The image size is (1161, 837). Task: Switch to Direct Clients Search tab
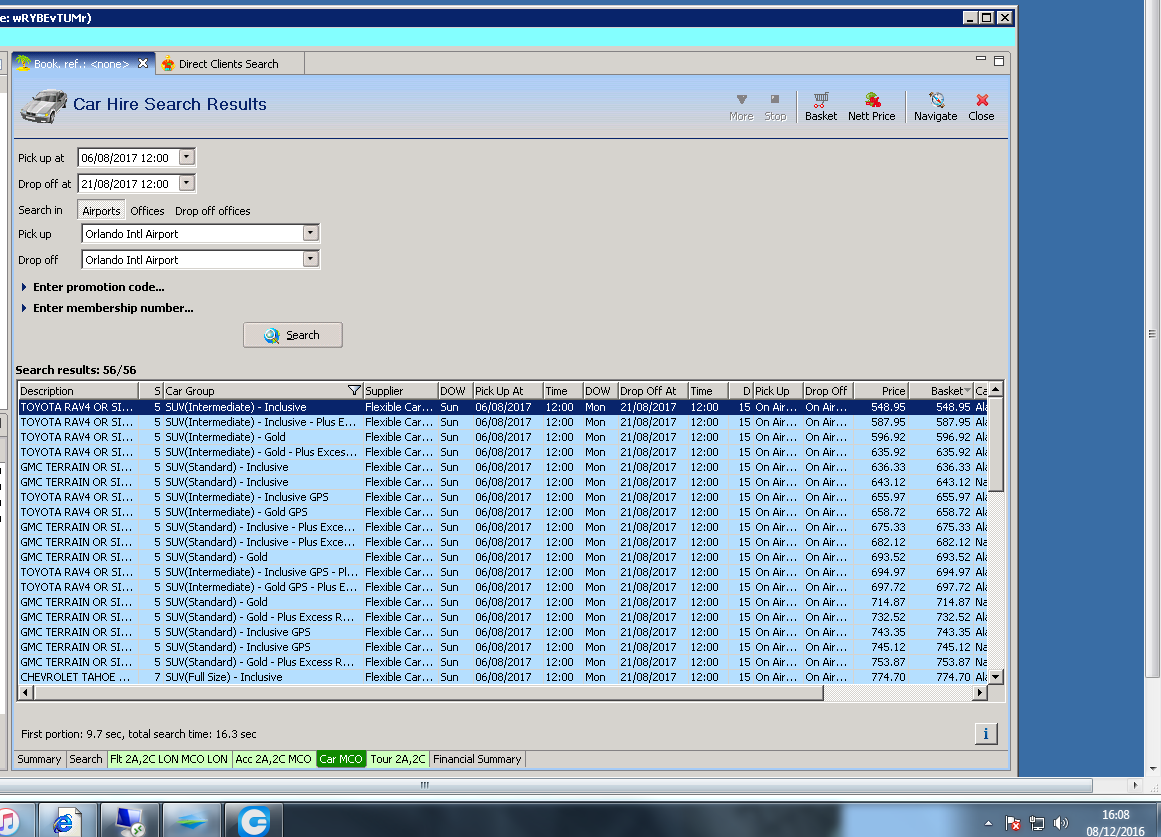click(229, 64)
